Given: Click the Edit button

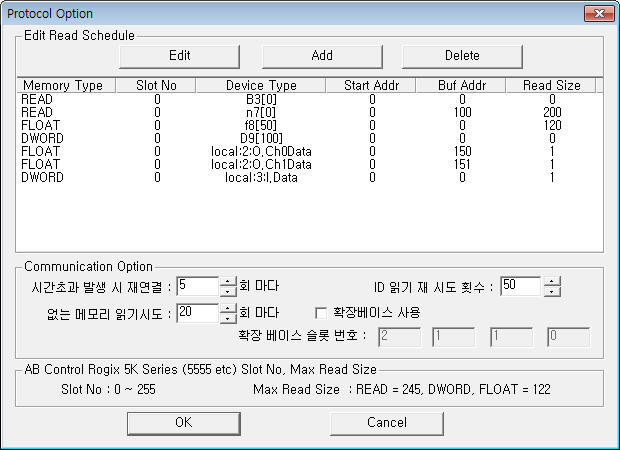Looking at the screenshot, I should point(180,55).
